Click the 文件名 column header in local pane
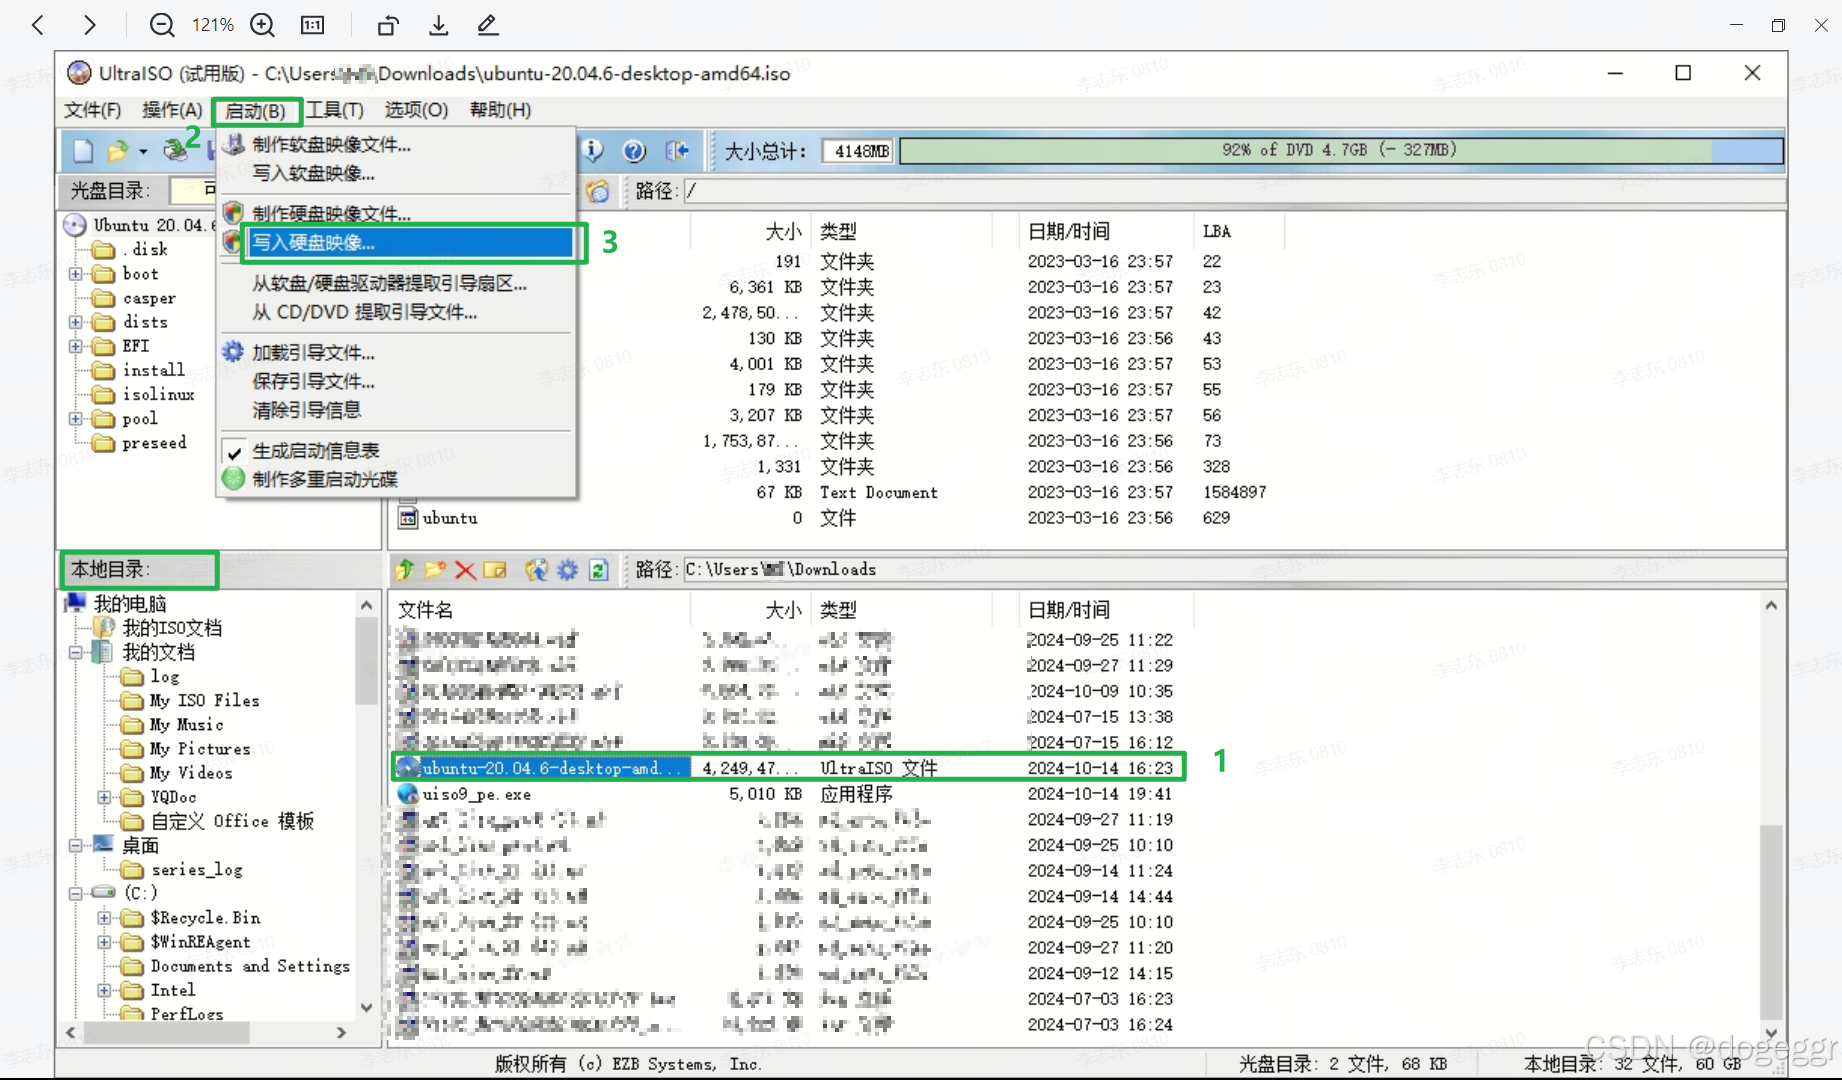1842x1080 pixels. tap(540, 610)
